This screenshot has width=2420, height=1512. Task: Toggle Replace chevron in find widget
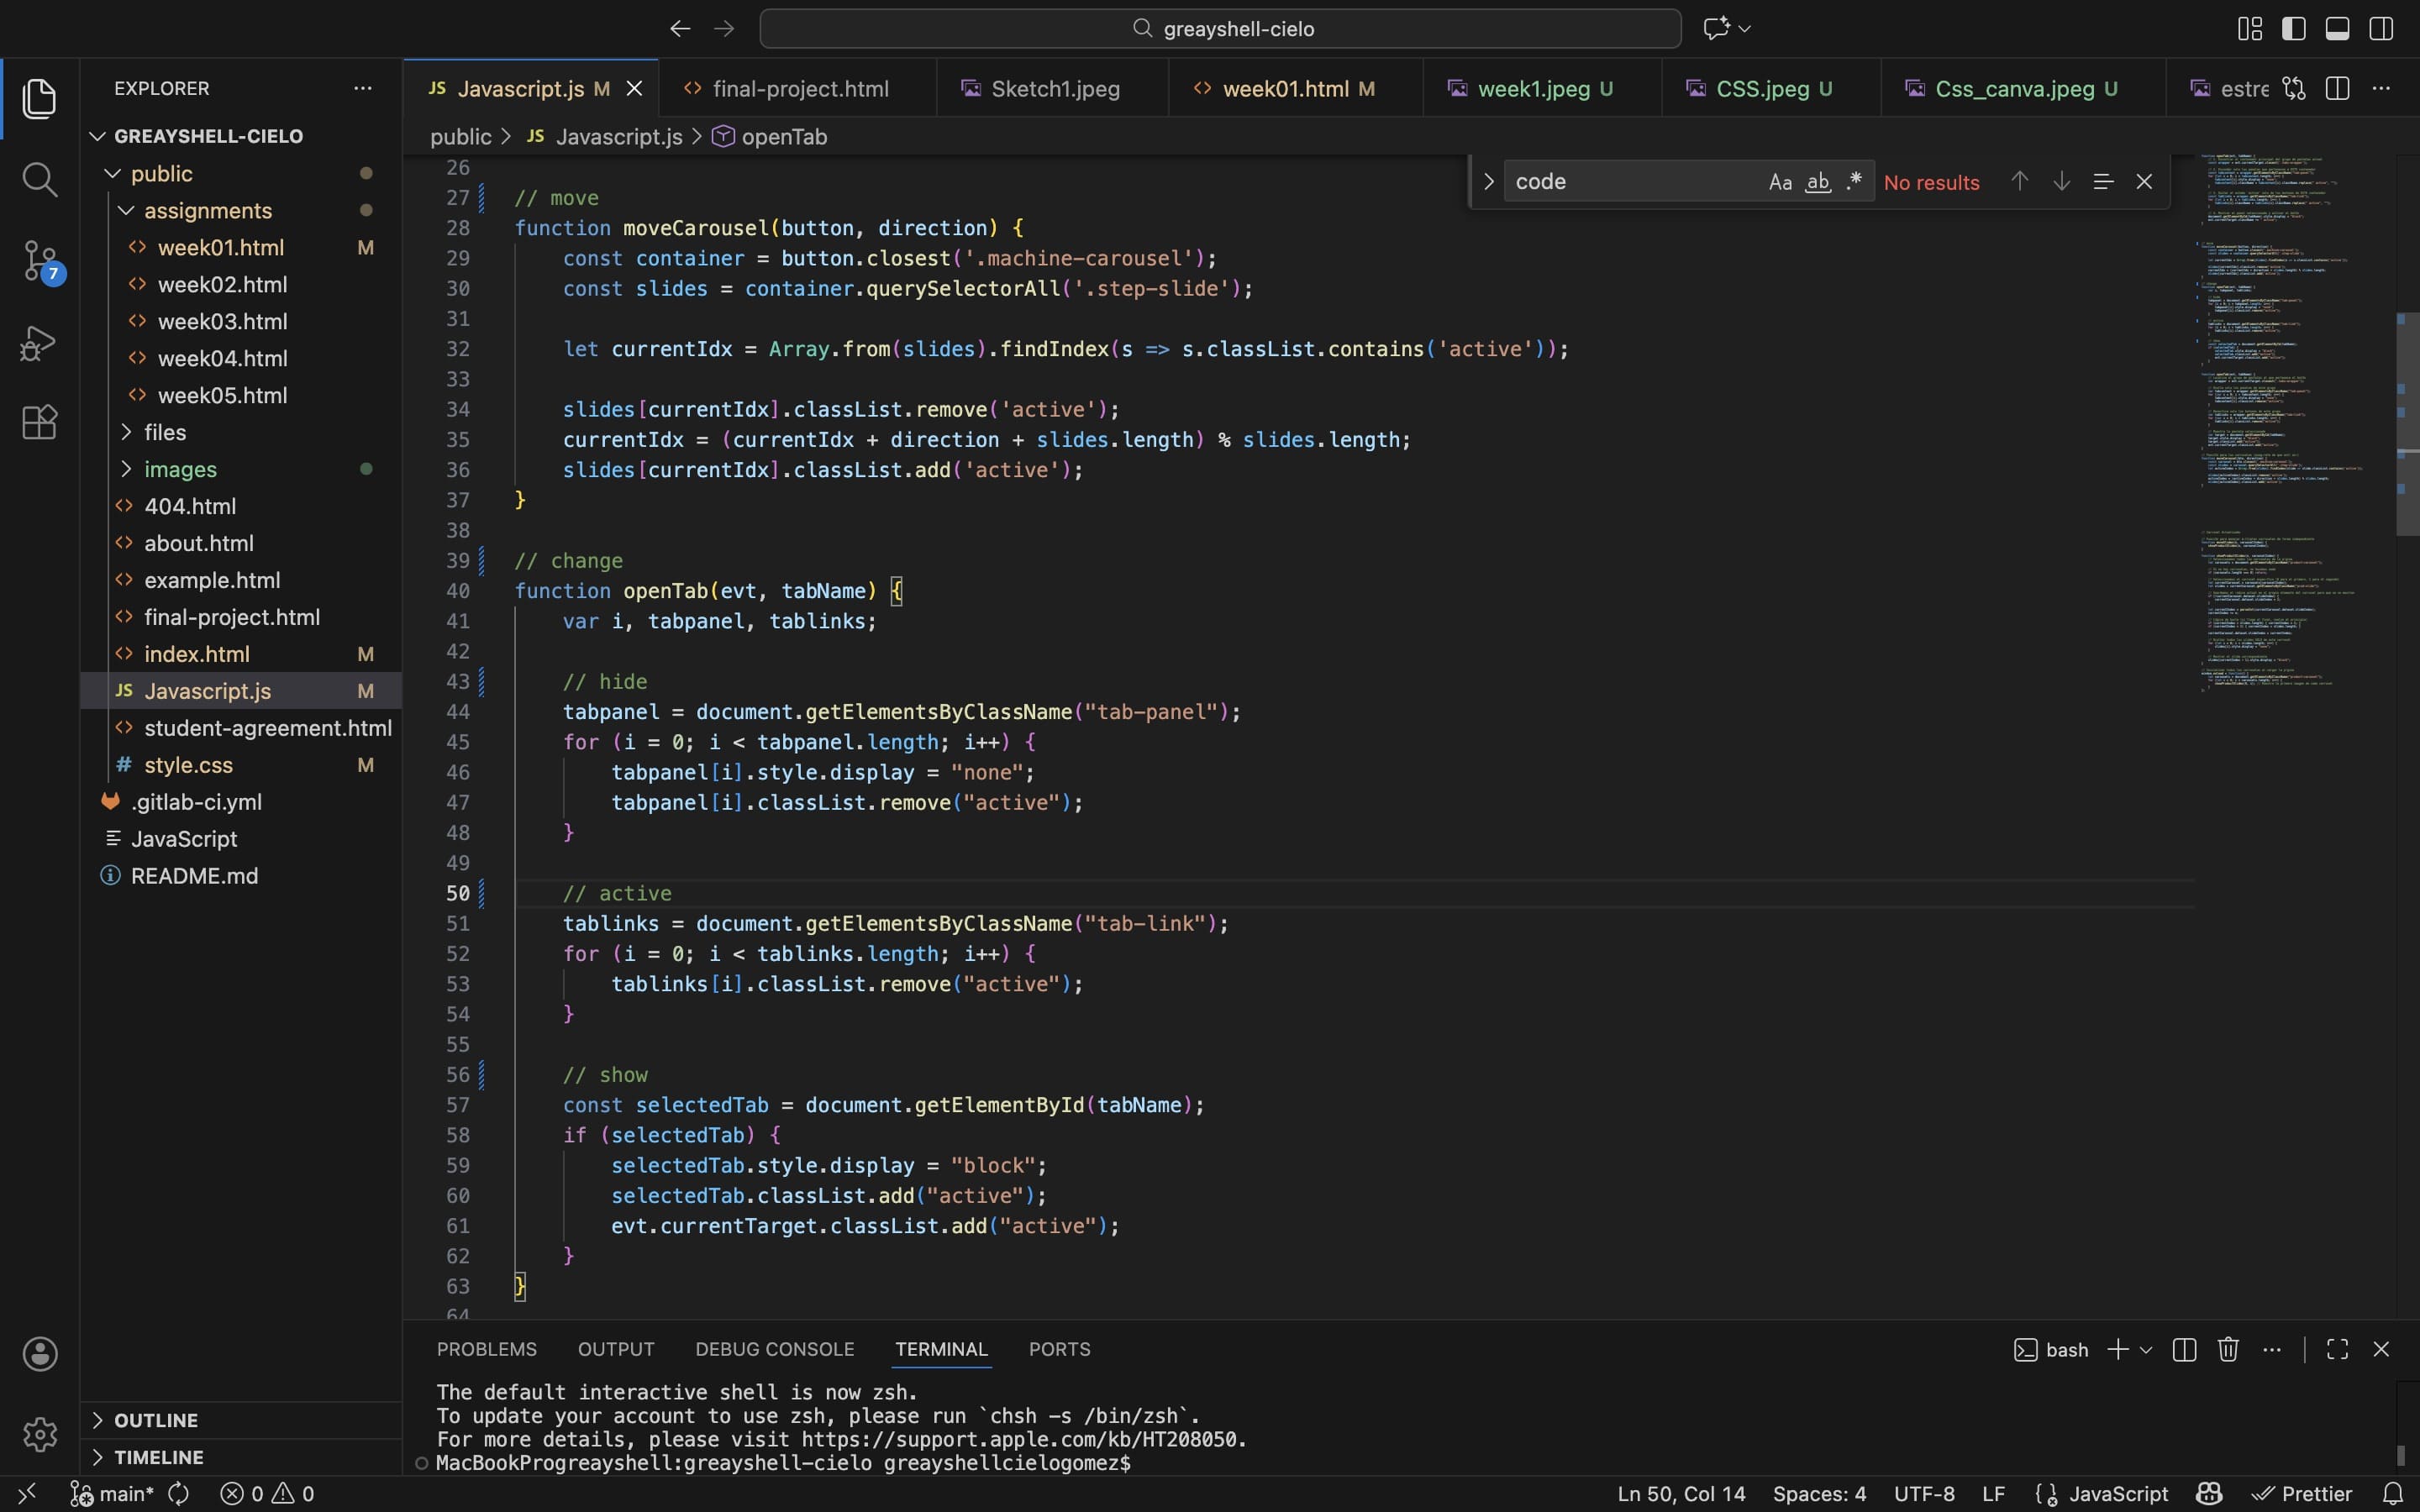click(x=1488, y=182)
